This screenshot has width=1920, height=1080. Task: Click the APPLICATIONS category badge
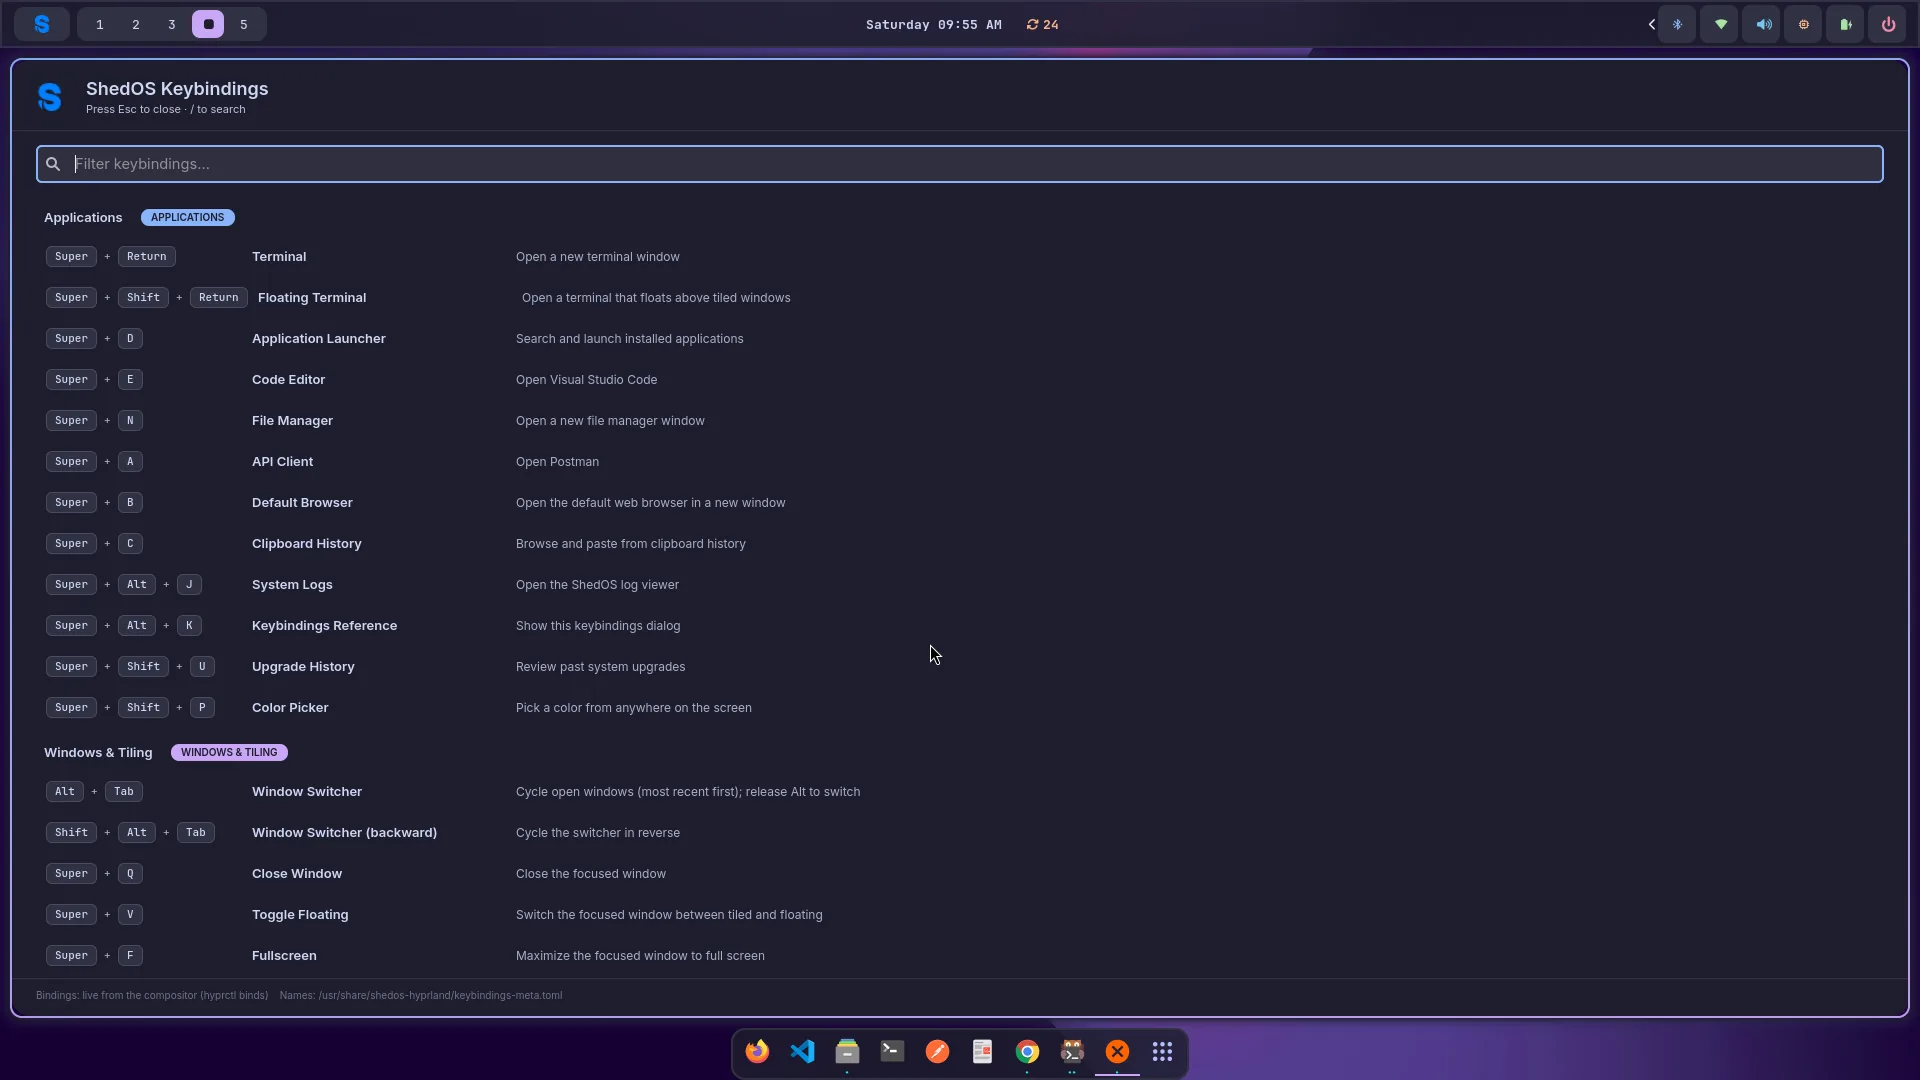188,217
